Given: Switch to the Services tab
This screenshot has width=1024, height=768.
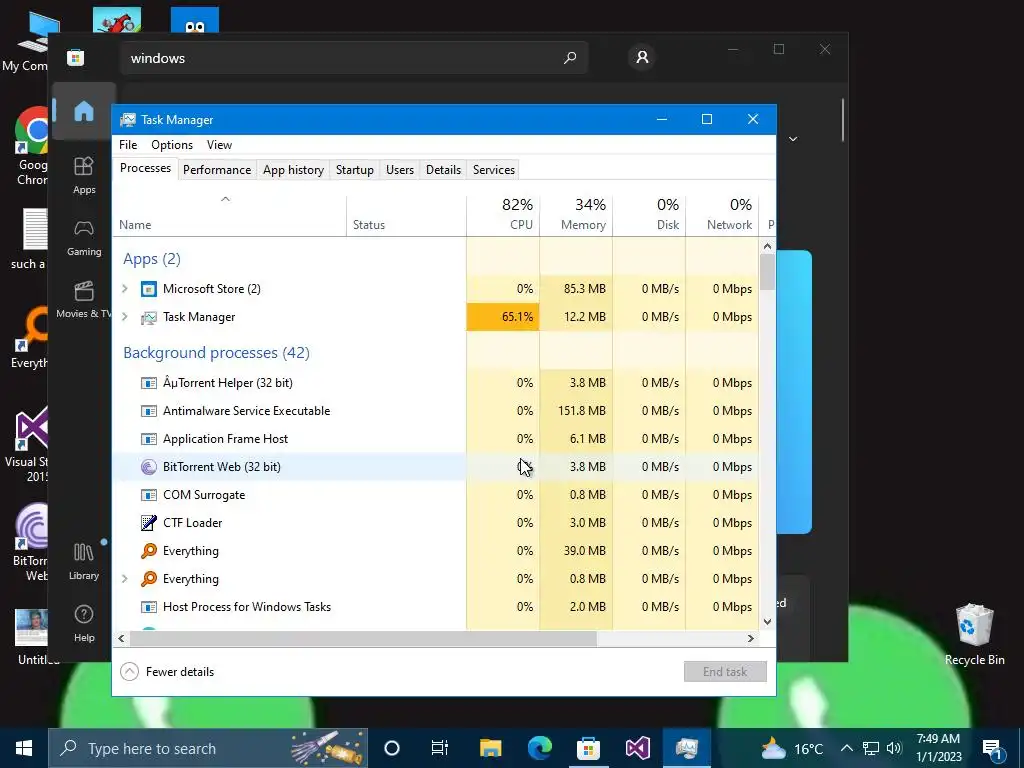Looking at the screenshot, I should pyautogui.click(x=494, y=170).
